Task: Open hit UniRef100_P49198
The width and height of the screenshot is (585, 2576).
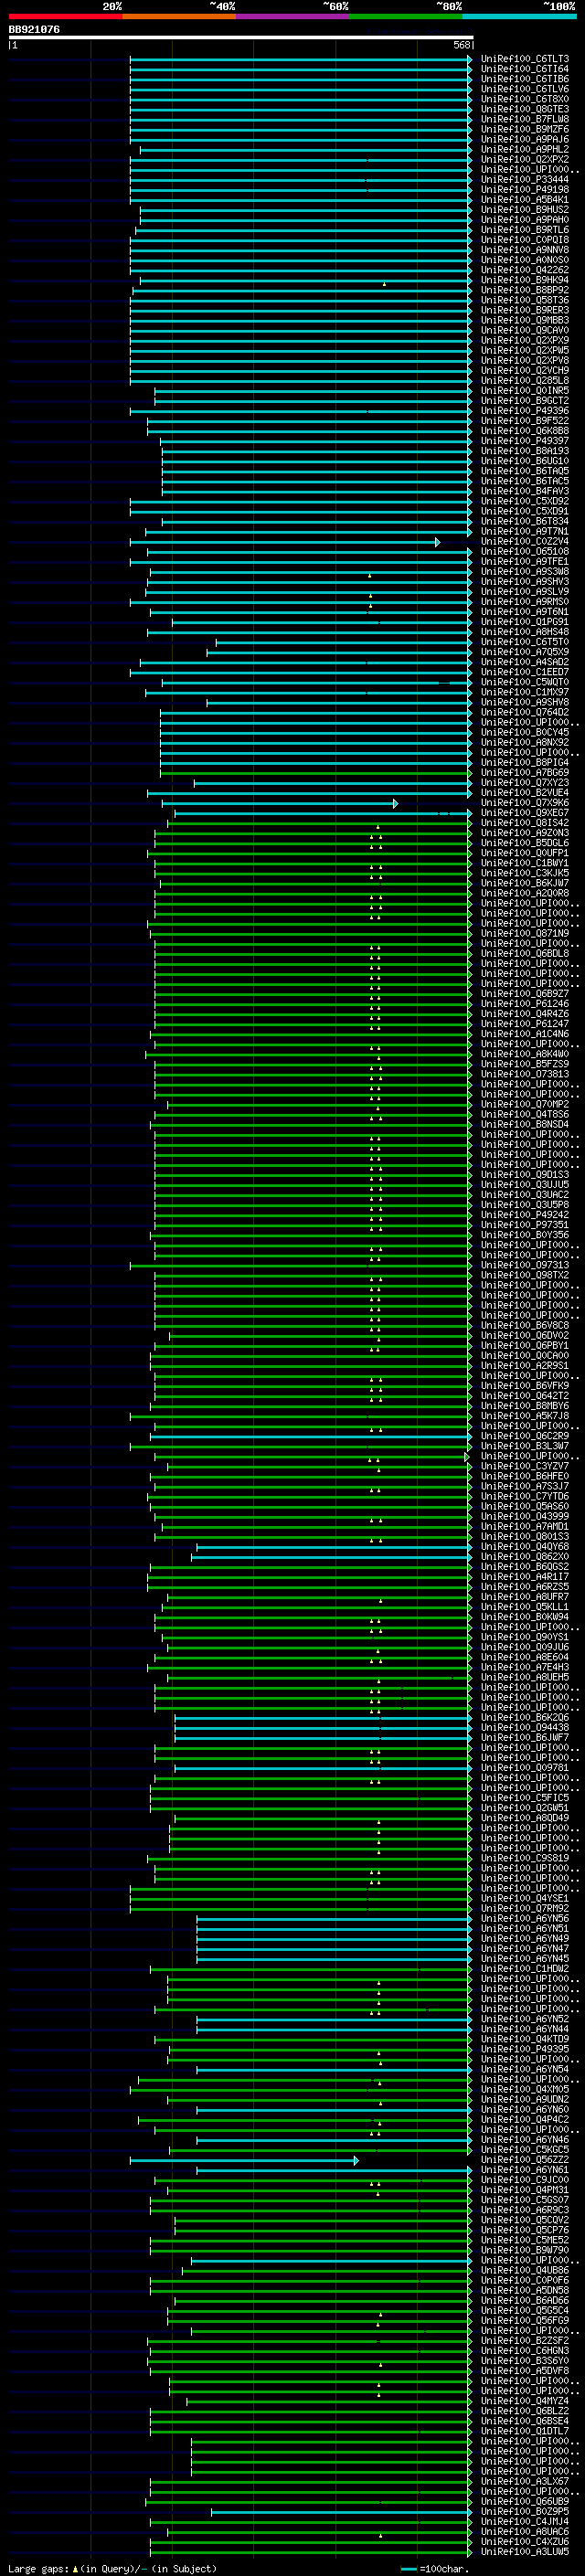Action: (x=525, y=190)
